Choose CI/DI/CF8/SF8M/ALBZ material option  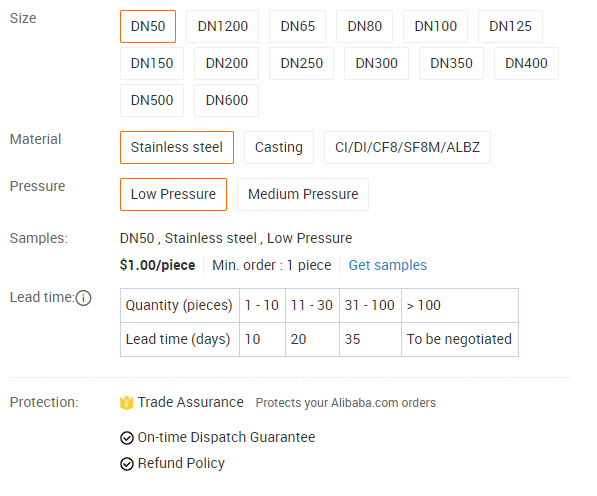[x=407, y=147]
